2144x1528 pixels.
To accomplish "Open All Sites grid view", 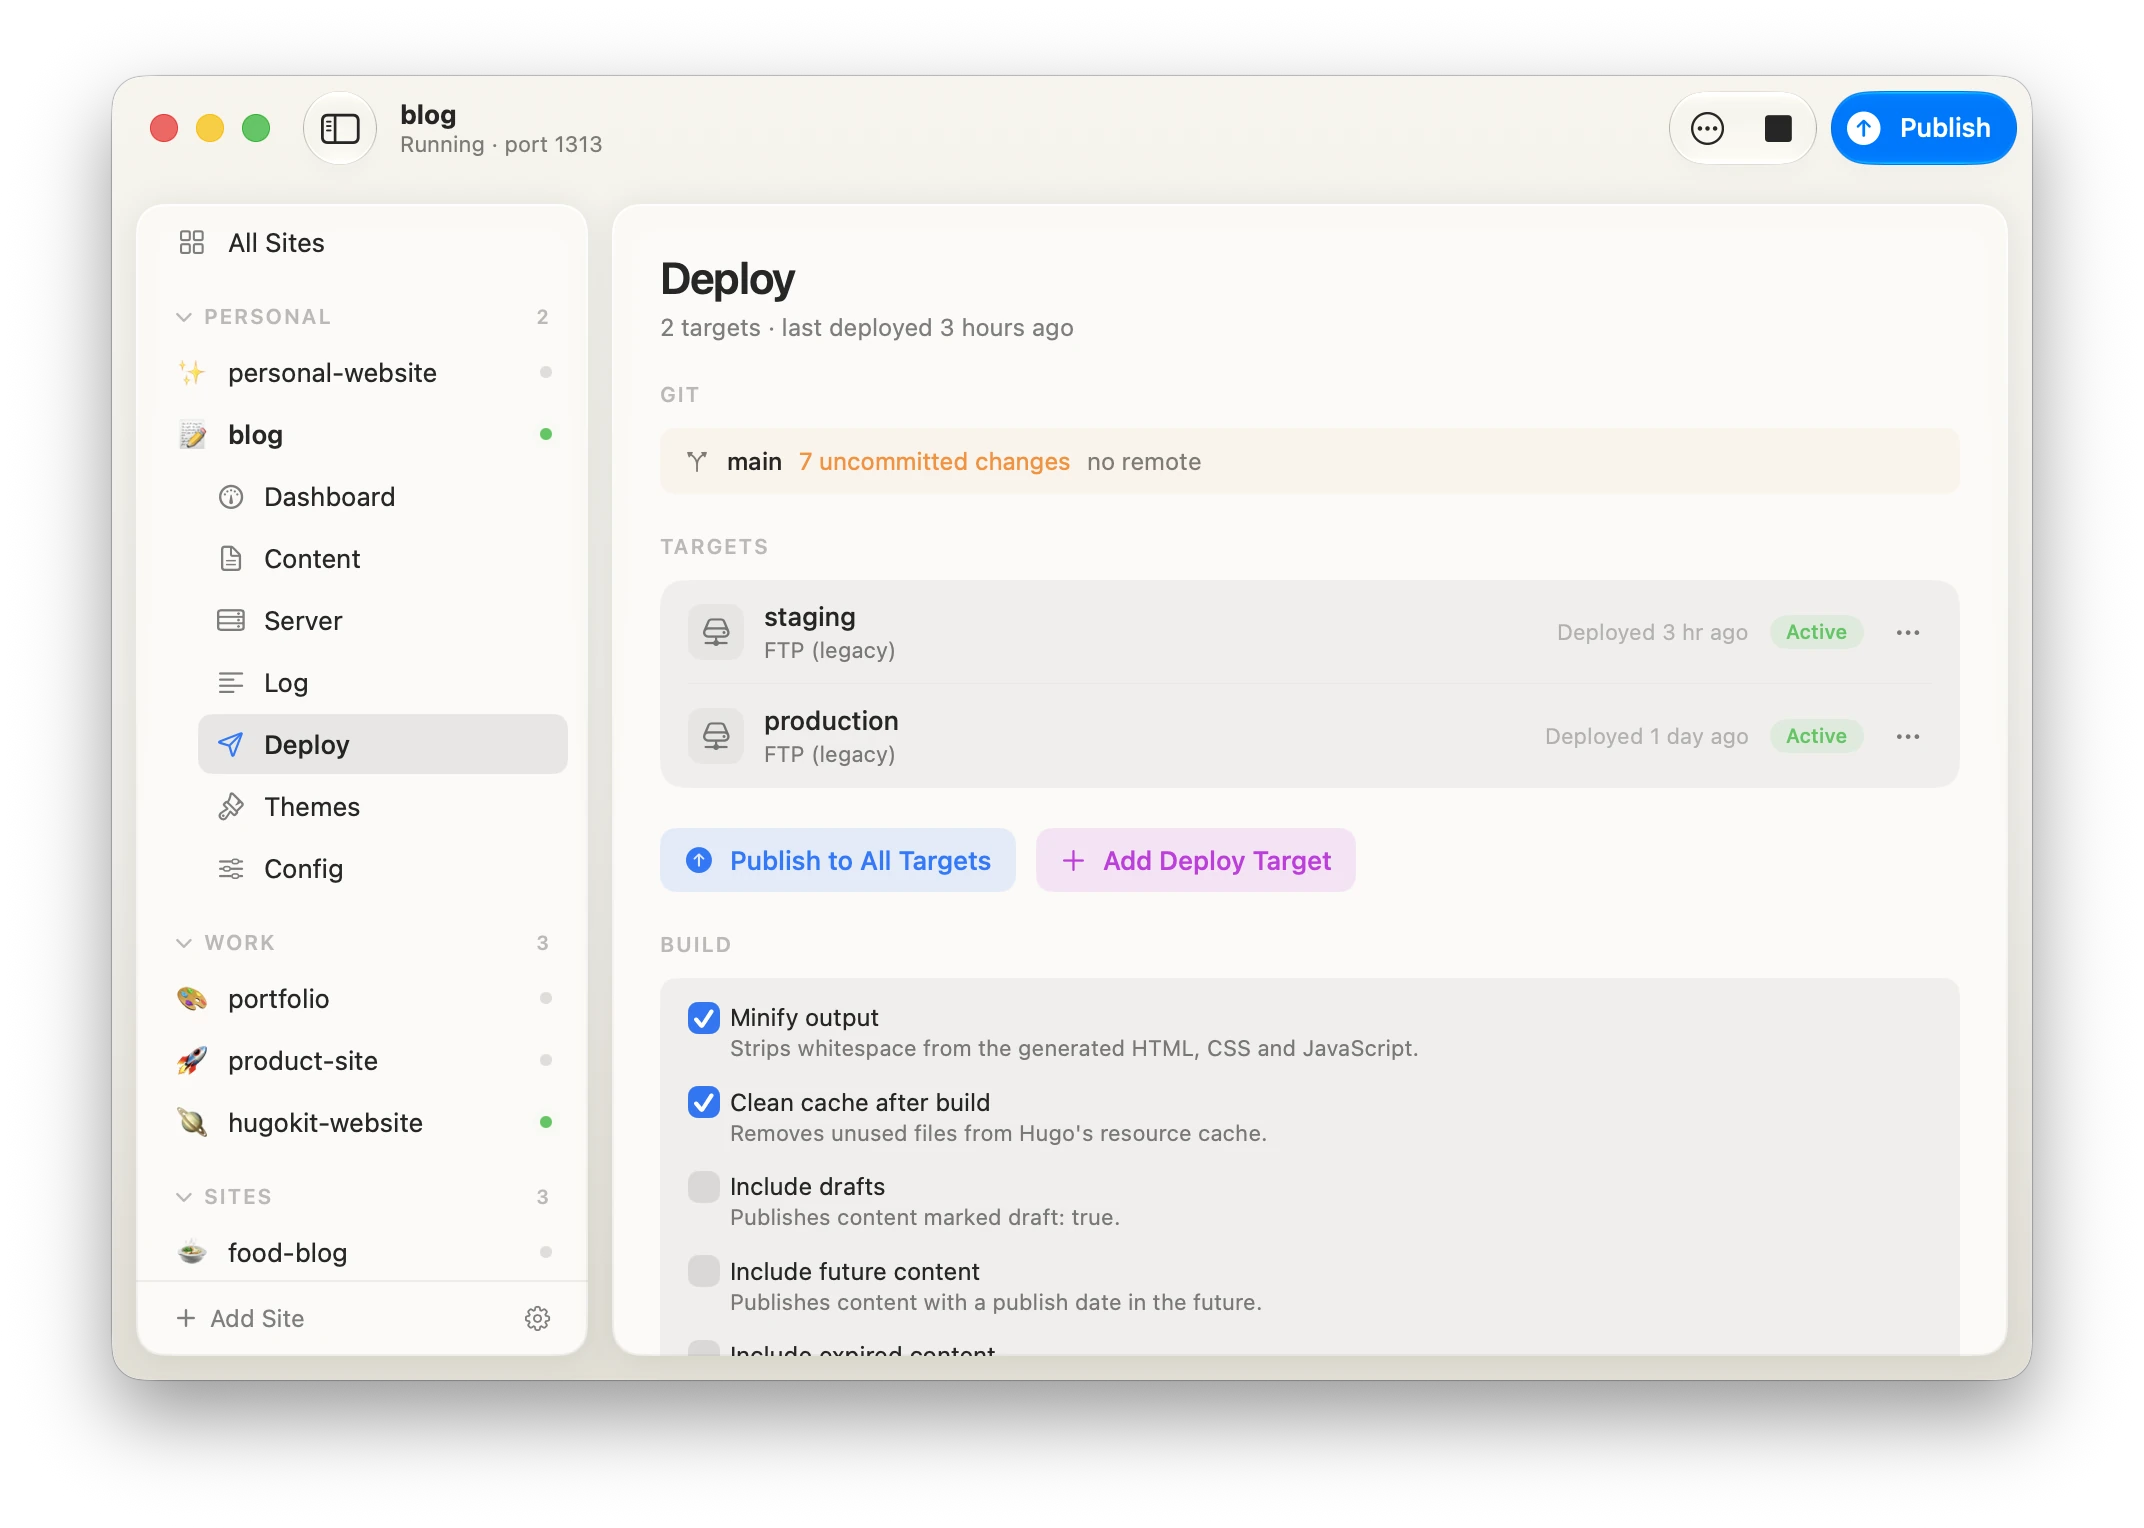I will coord(362,243).
